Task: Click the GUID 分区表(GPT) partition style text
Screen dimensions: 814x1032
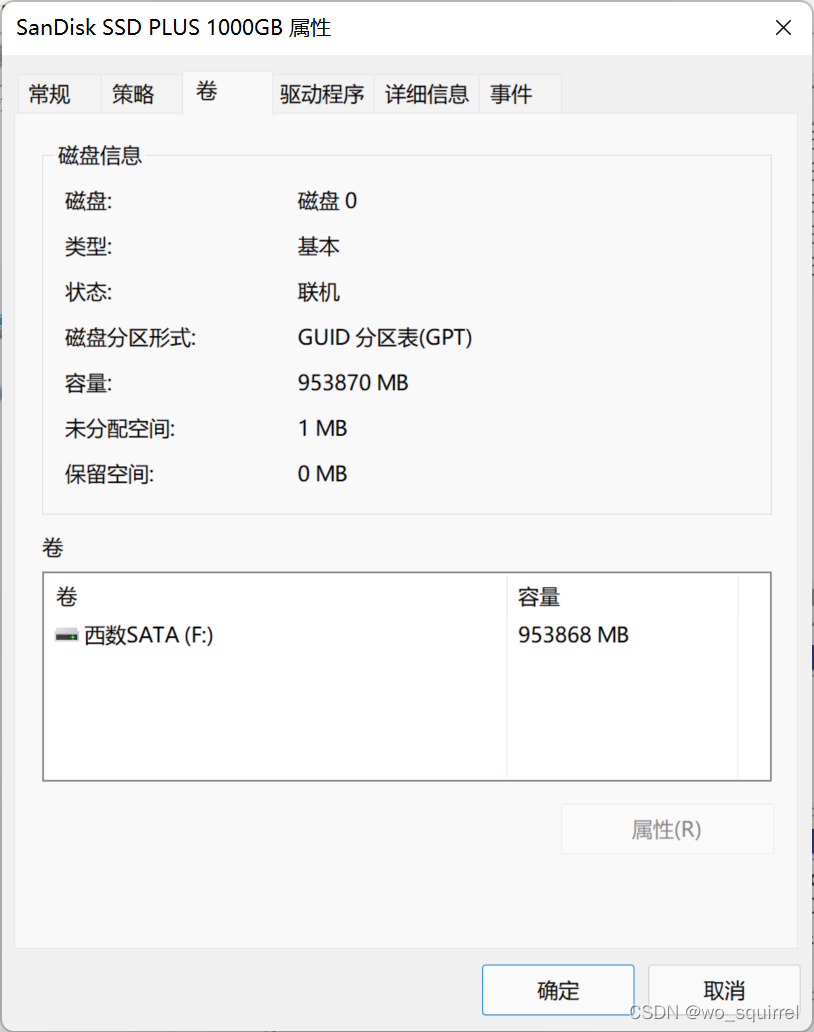Action: pyautogui.click(x=385, y=338)
